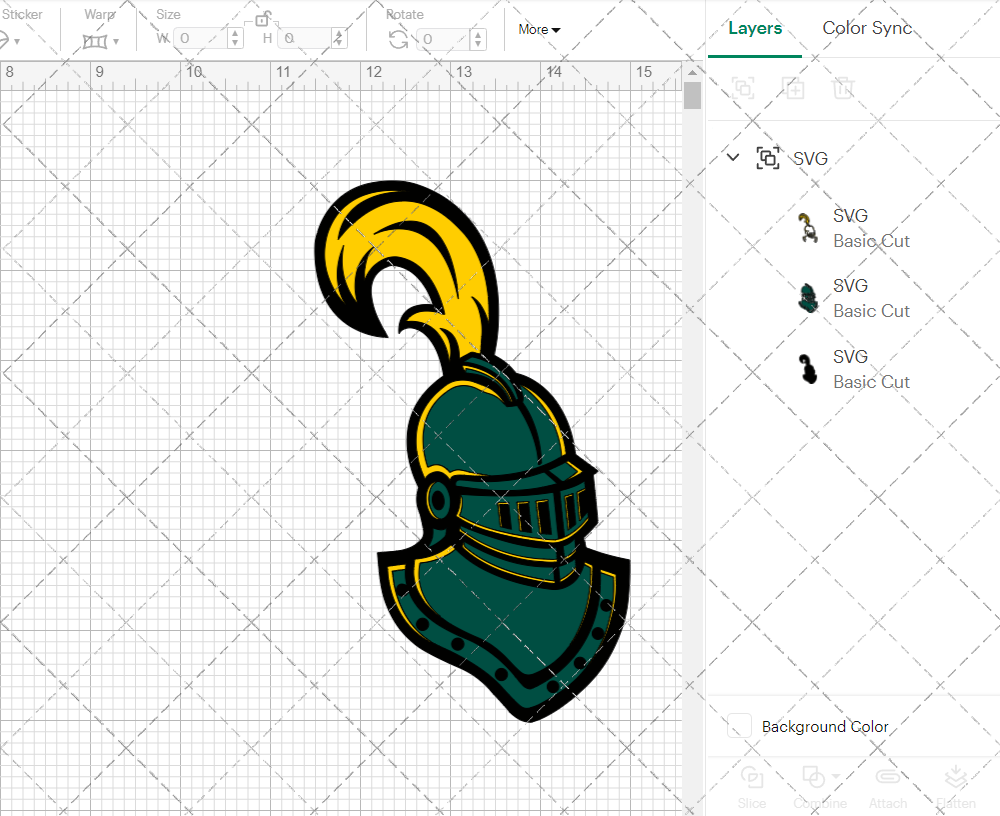1000x816 pixels.
Task: Select the knight helmet image on canvas
Action: click(x=473, y=451)
